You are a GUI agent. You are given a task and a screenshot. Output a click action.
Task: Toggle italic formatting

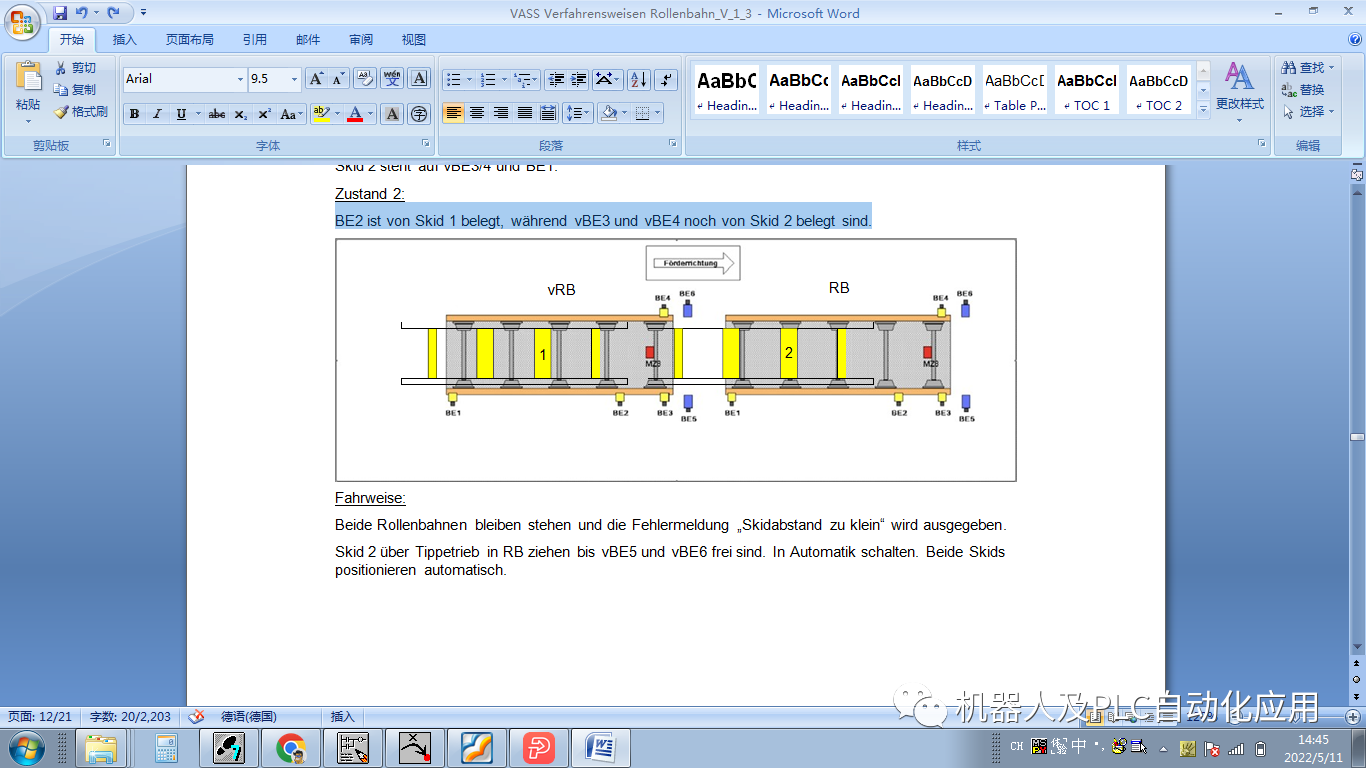coord(157,113)
